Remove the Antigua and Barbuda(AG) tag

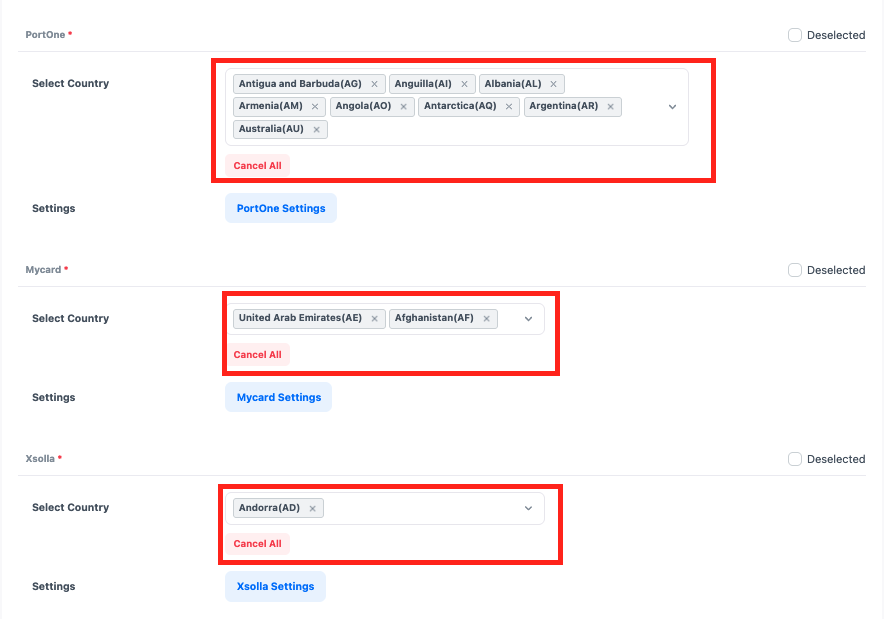pos(374,84)
